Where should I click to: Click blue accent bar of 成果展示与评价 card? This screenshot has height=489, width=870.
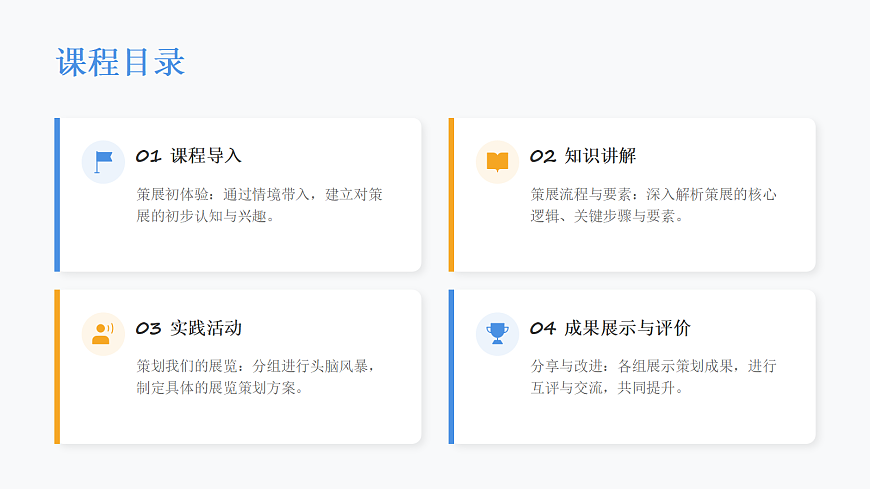[451, 367]
